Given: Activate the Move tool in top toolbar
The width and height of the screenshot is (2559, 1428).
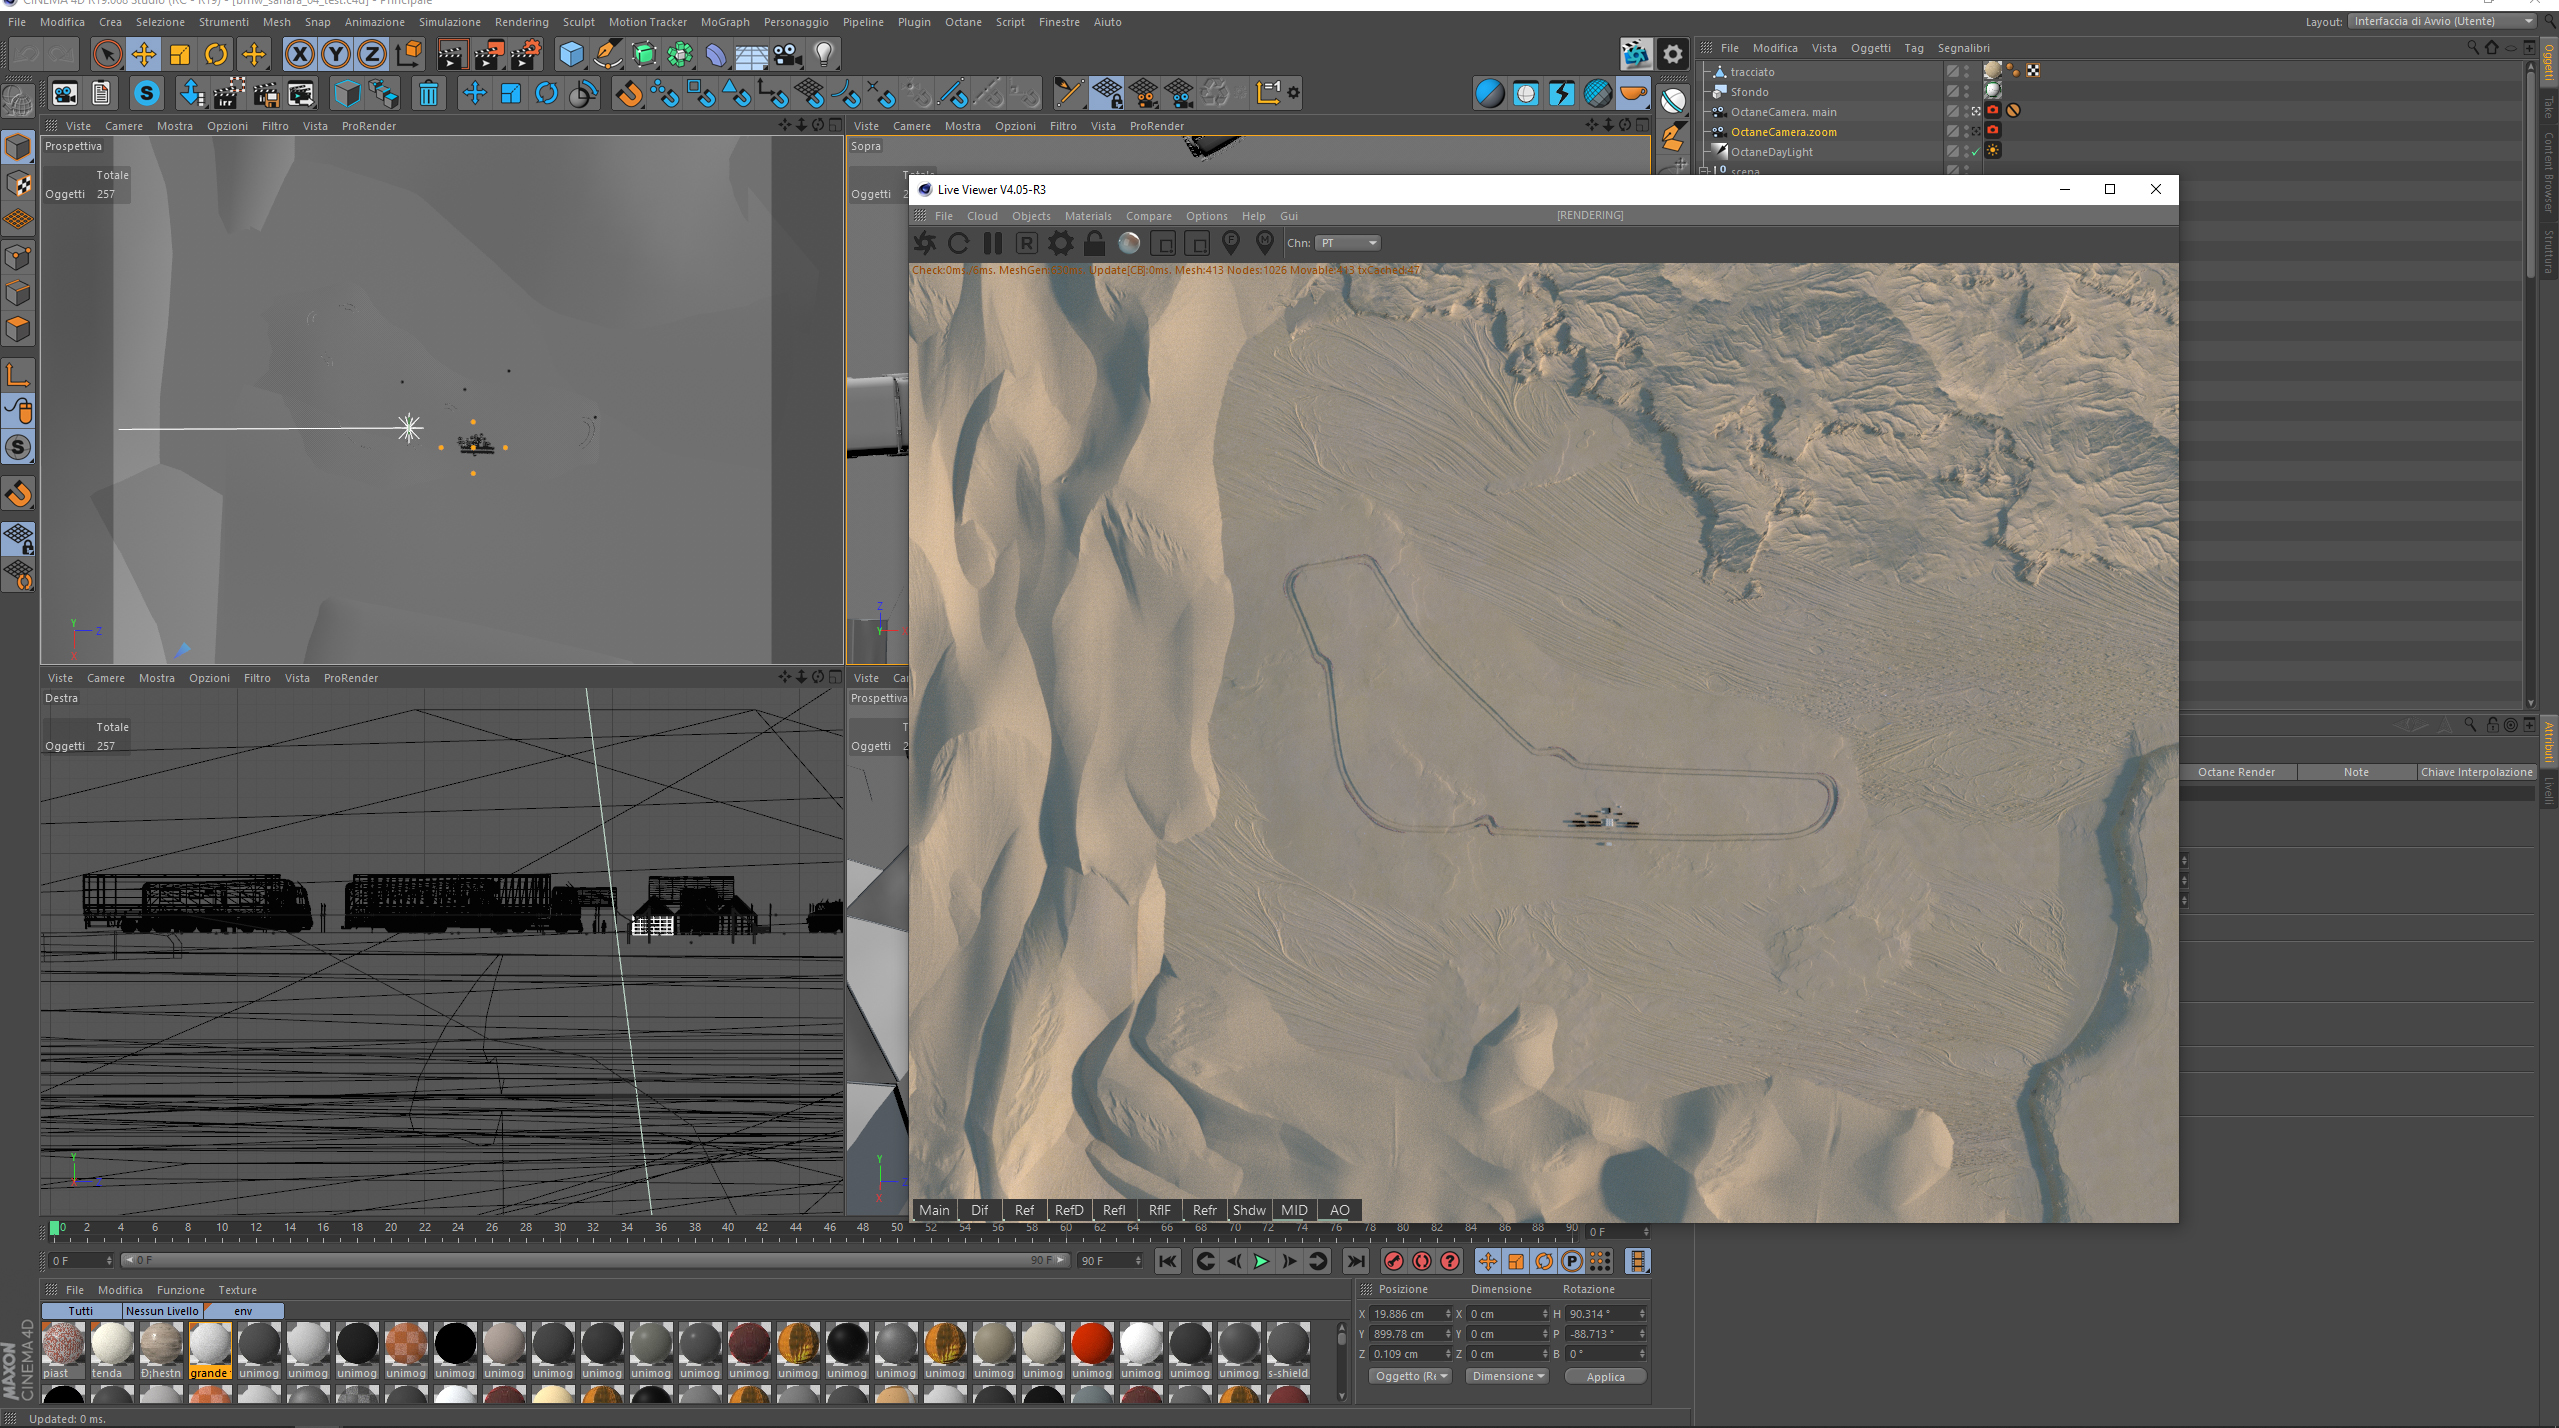Looking at the screenshot, I should tap(144, 54).
